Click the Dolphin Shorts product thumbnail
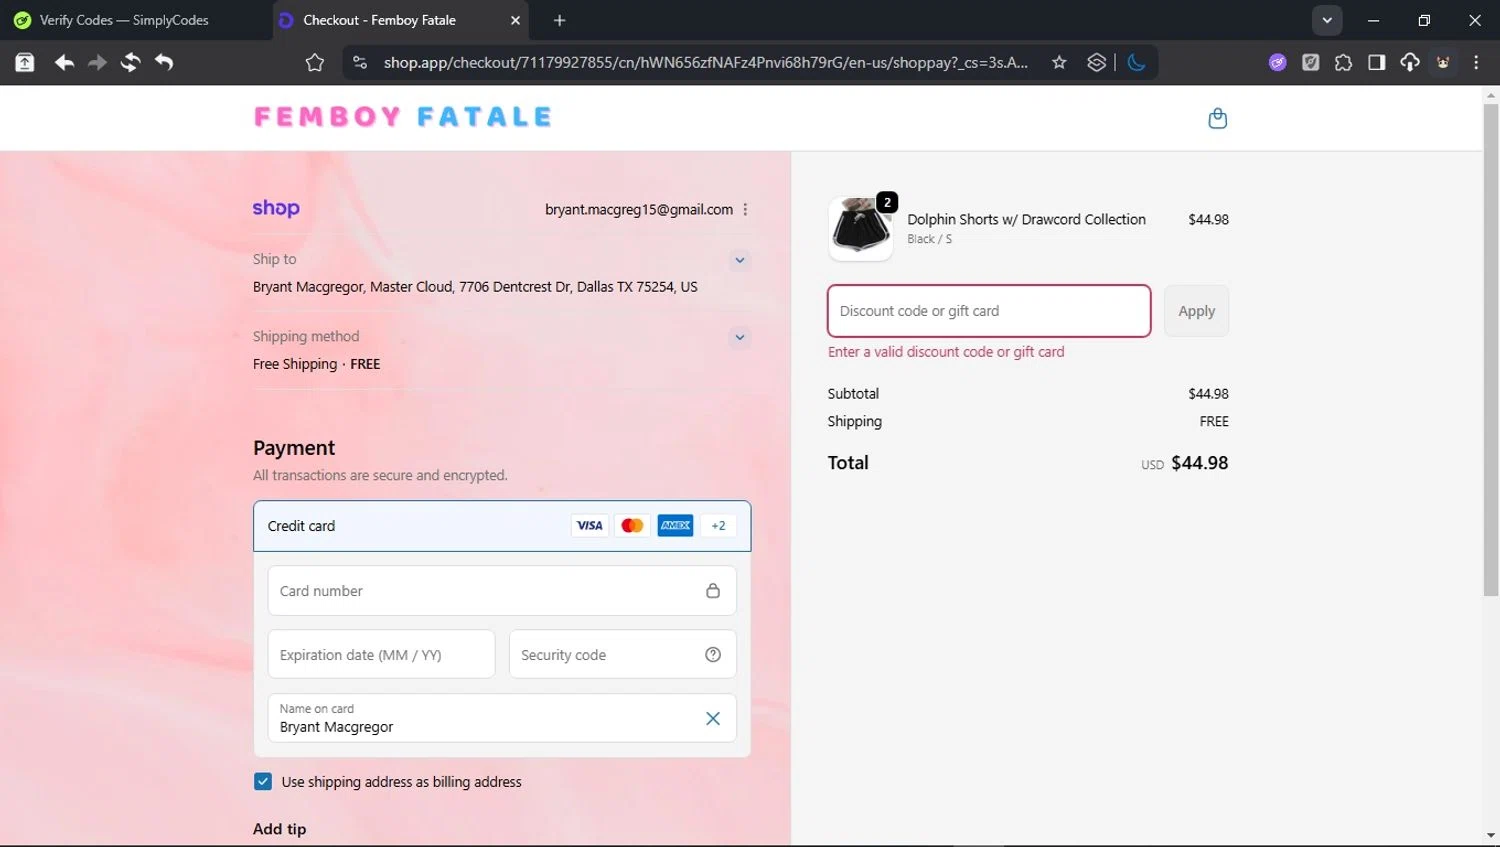Screen dimensions: 1500x847 861,229
